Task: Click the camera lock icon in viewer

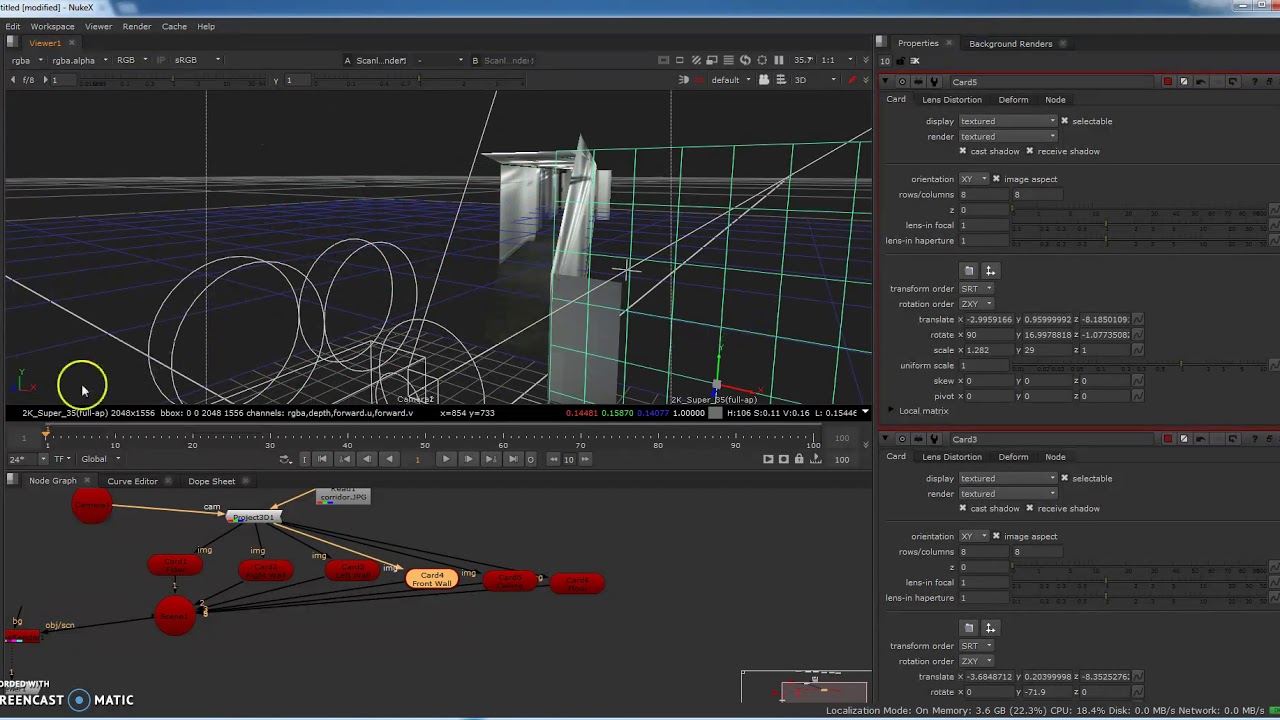Action: (764, 80)
